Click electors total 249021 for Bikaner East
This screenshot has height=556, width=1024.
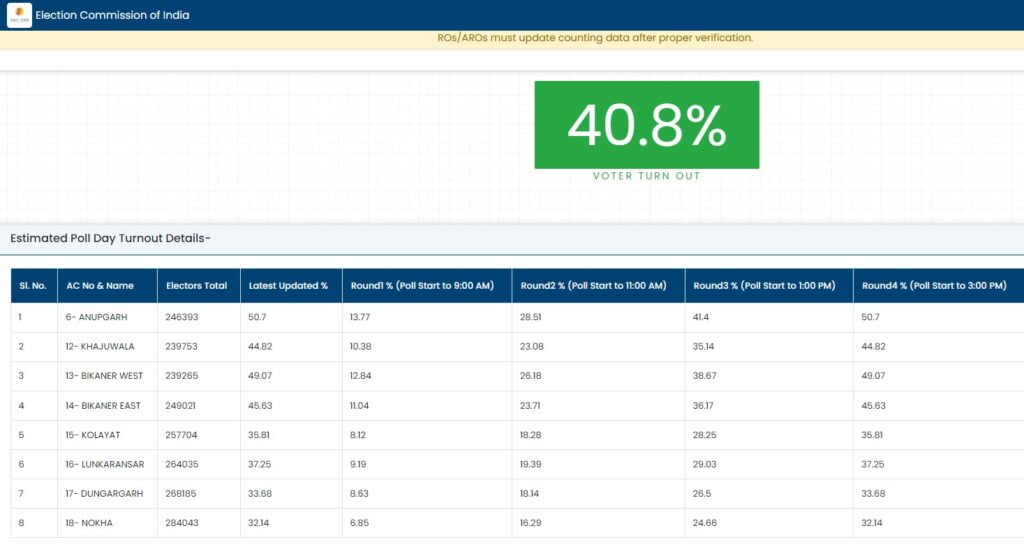click(180, 406)
